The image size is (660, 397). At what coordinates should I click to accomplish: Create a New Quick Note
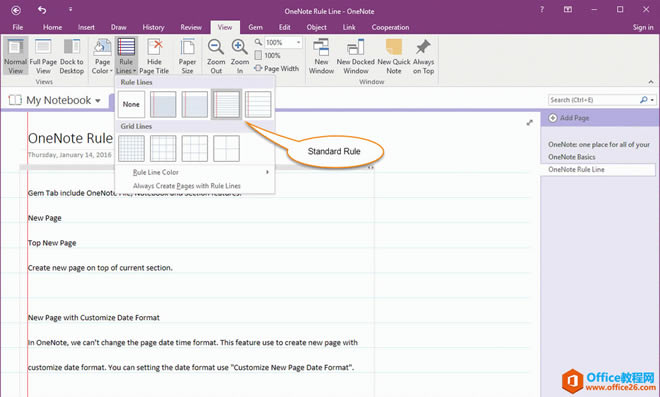tap(394, 56)
